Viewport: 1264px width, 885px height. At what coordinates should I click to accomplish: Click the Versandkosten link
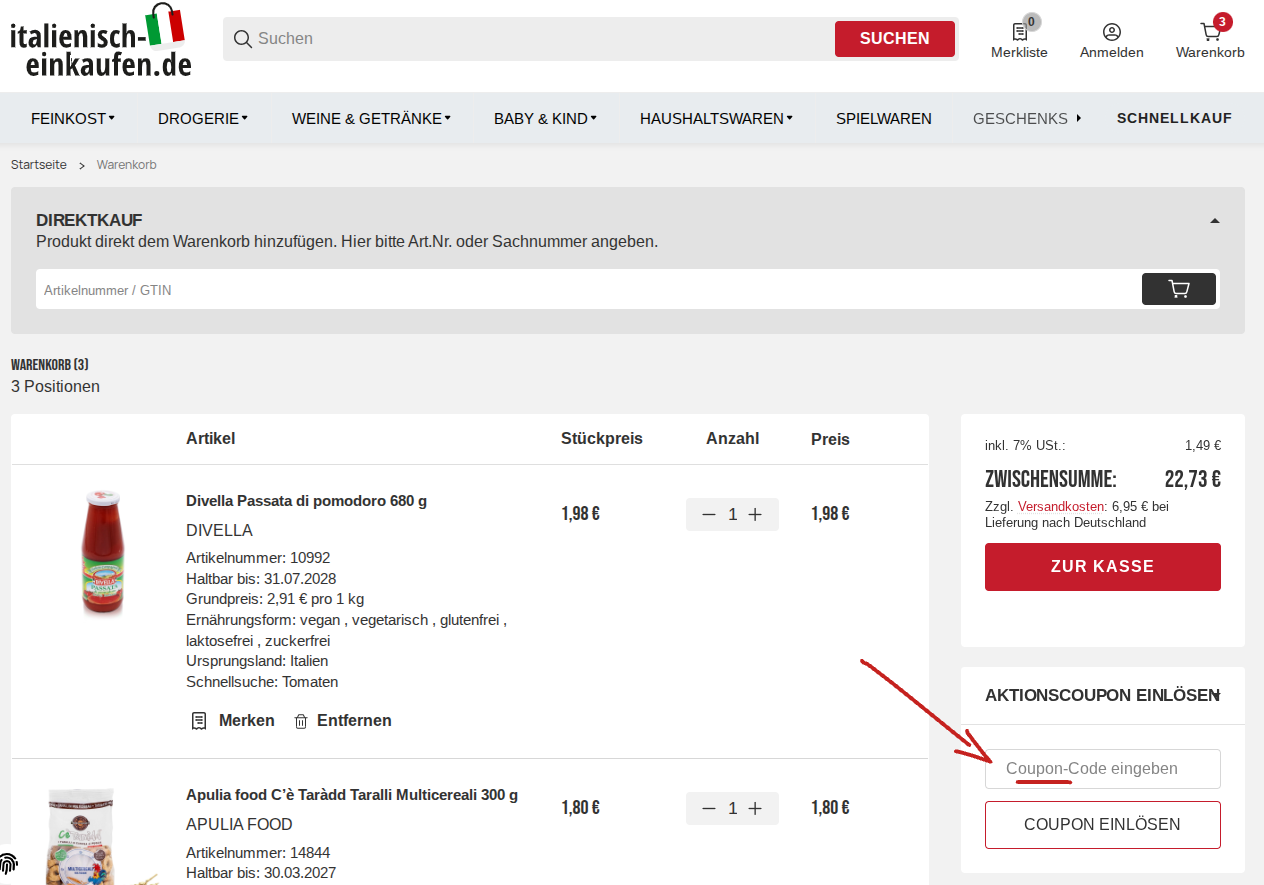pyautogui.click(x=1062, y=507)
